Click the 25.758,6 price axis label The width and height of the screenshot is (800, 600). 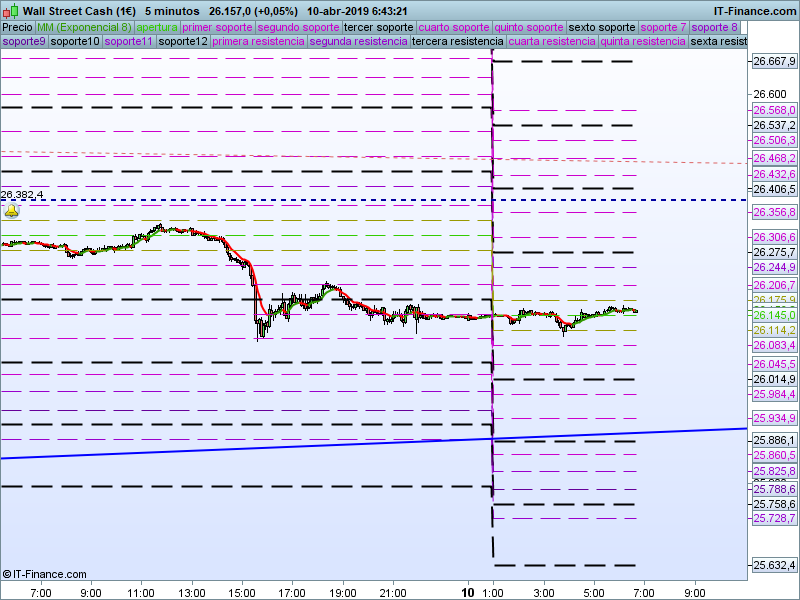click(x=774, y=504)
